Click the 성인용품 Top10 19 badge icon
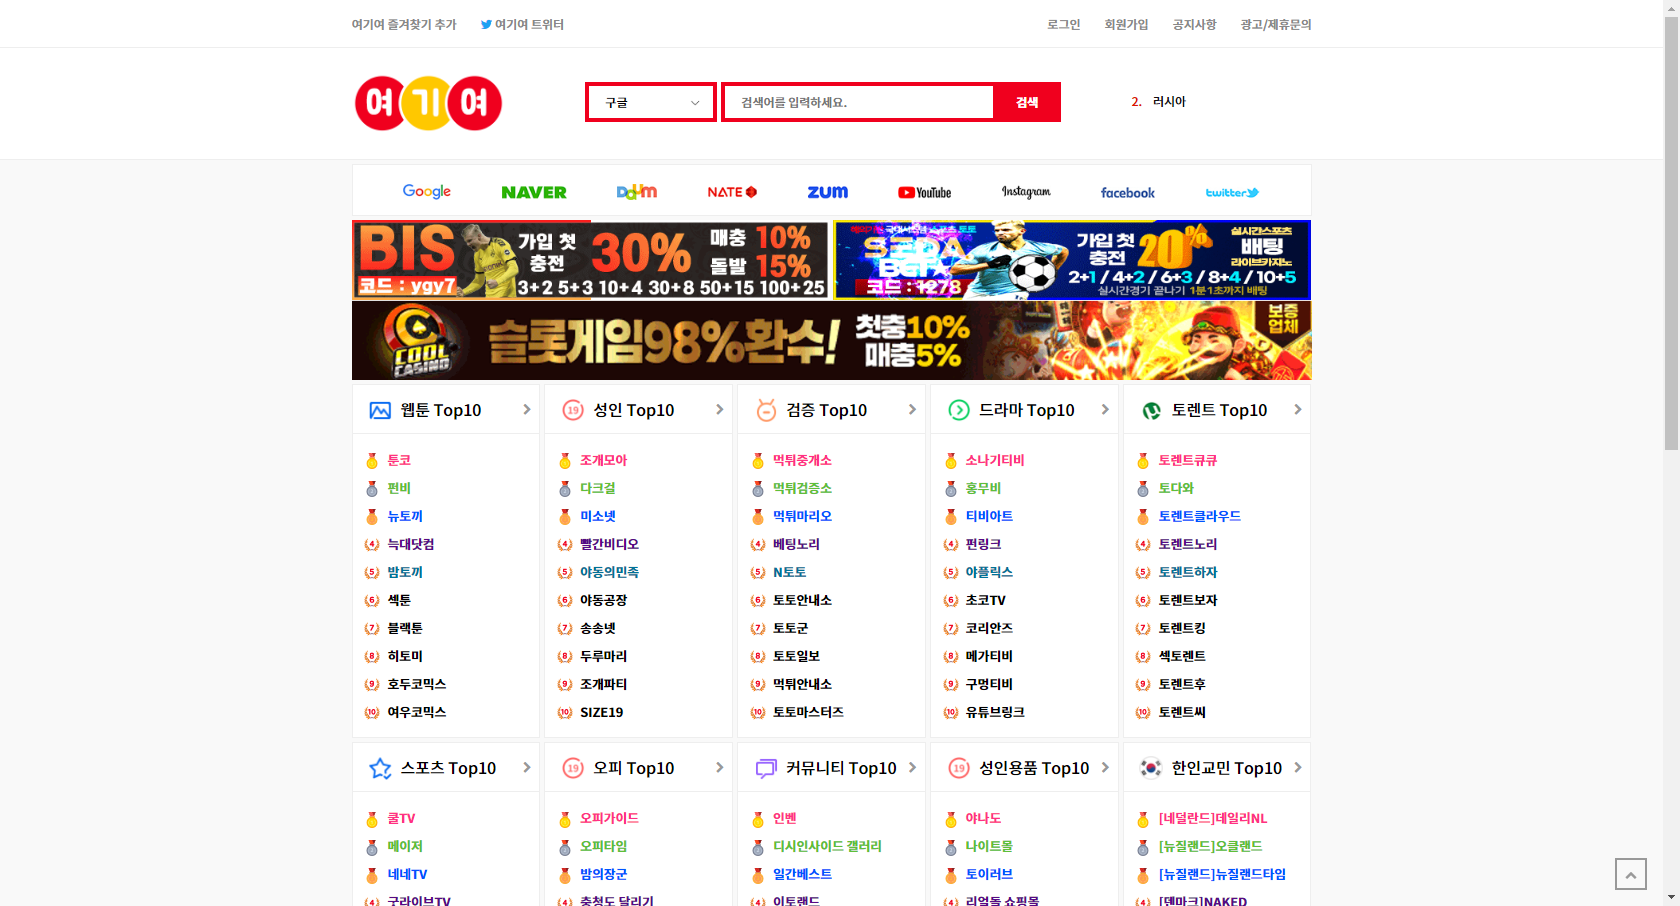1680x906 pixels. click(959, 768)
